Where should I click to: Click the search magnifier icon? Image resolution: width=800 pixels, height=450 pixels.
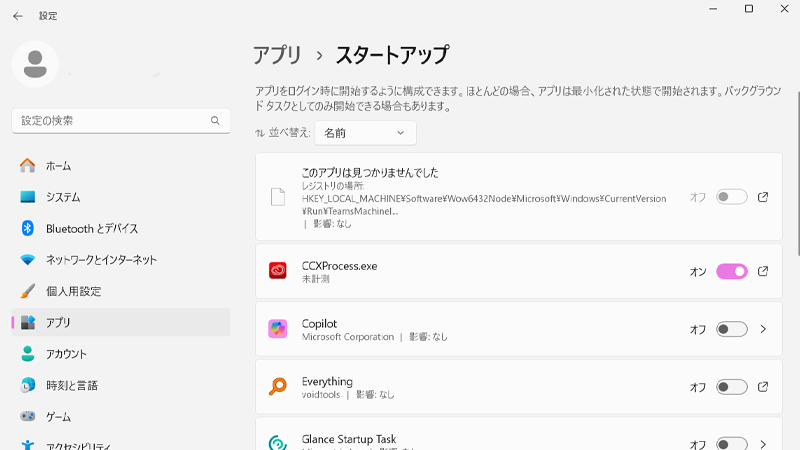pyautogui.click(x=215, y=121)
